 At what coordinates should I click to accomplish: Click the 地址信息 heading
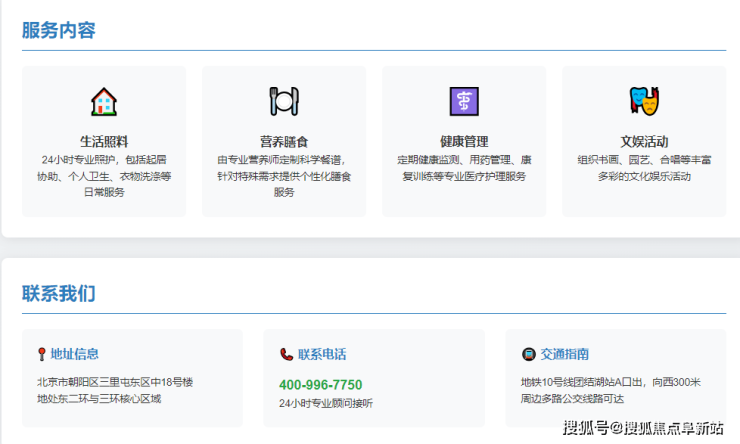(75, 354)
